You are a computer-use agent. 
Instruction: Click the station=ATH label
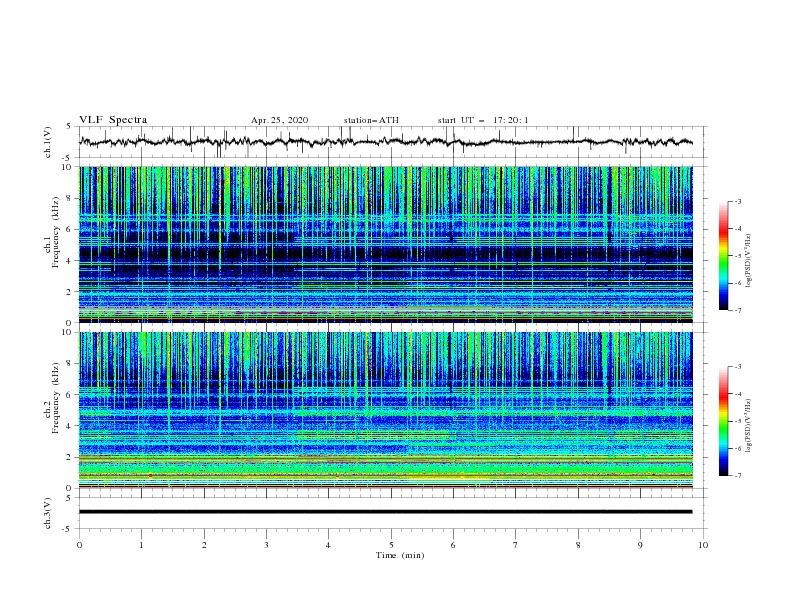(371, 120)
